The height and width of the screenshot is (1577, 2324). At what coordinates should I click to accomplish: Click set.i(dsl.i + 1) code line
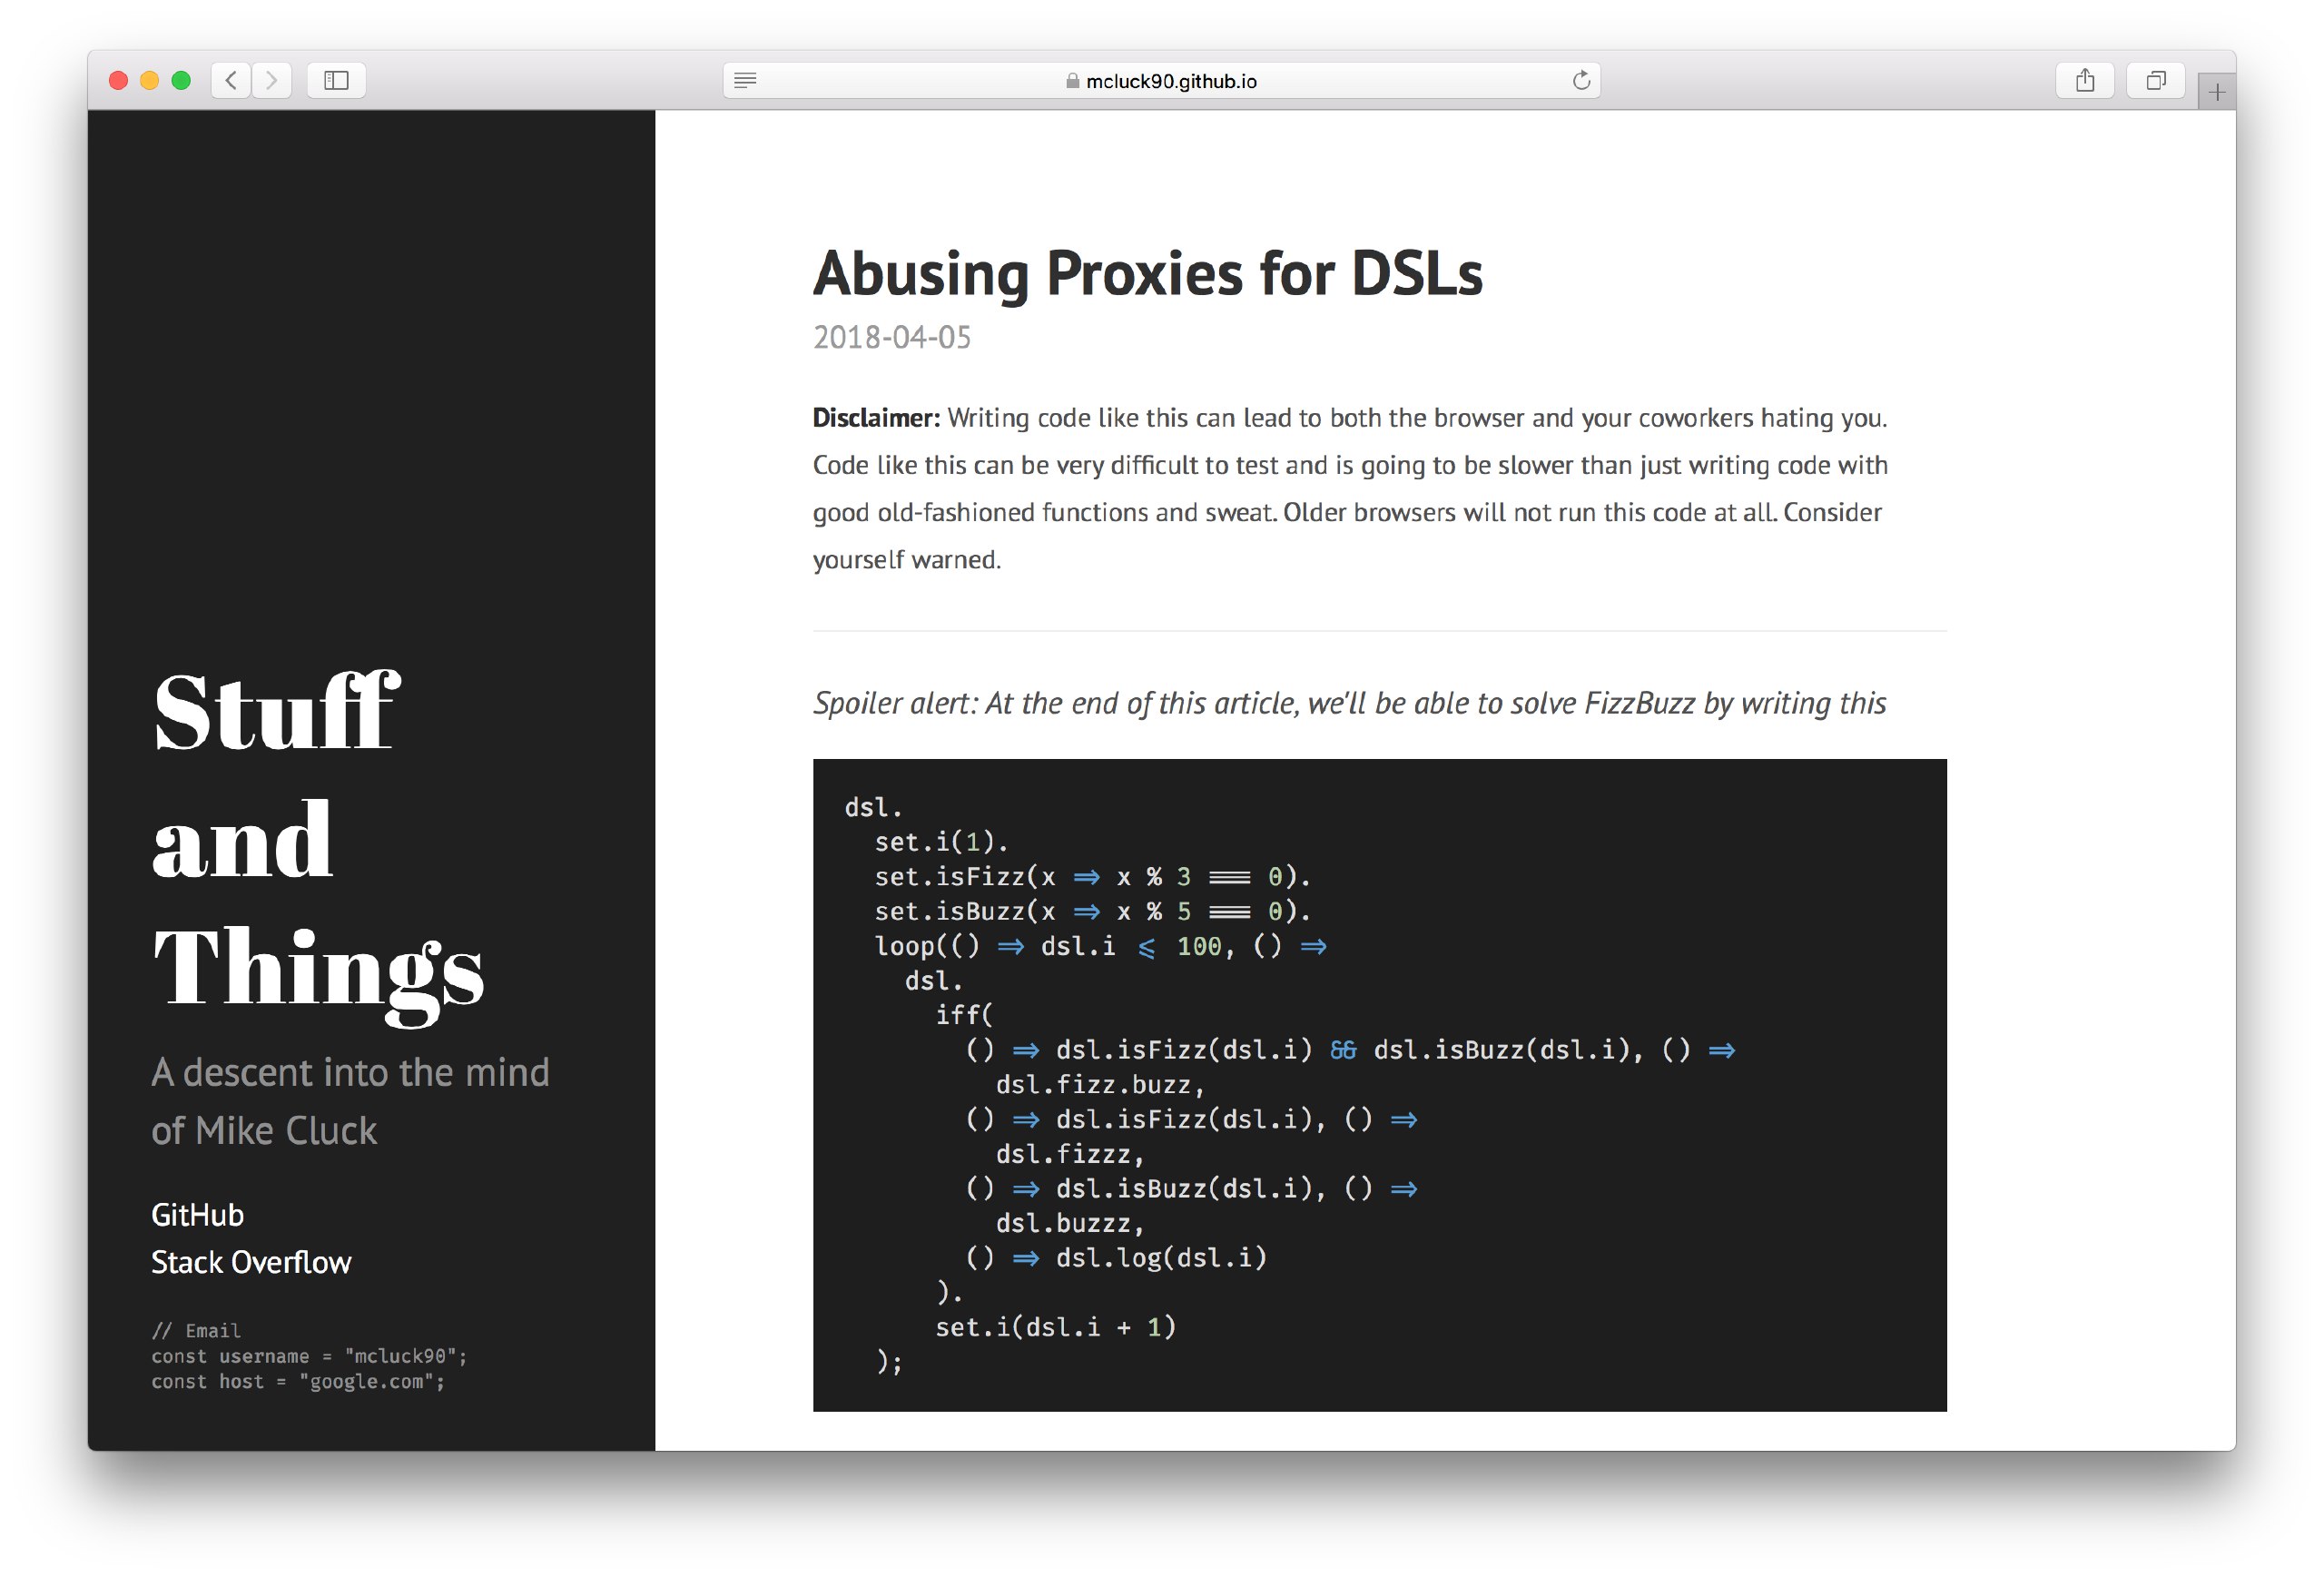(x=1055, y=1328)
